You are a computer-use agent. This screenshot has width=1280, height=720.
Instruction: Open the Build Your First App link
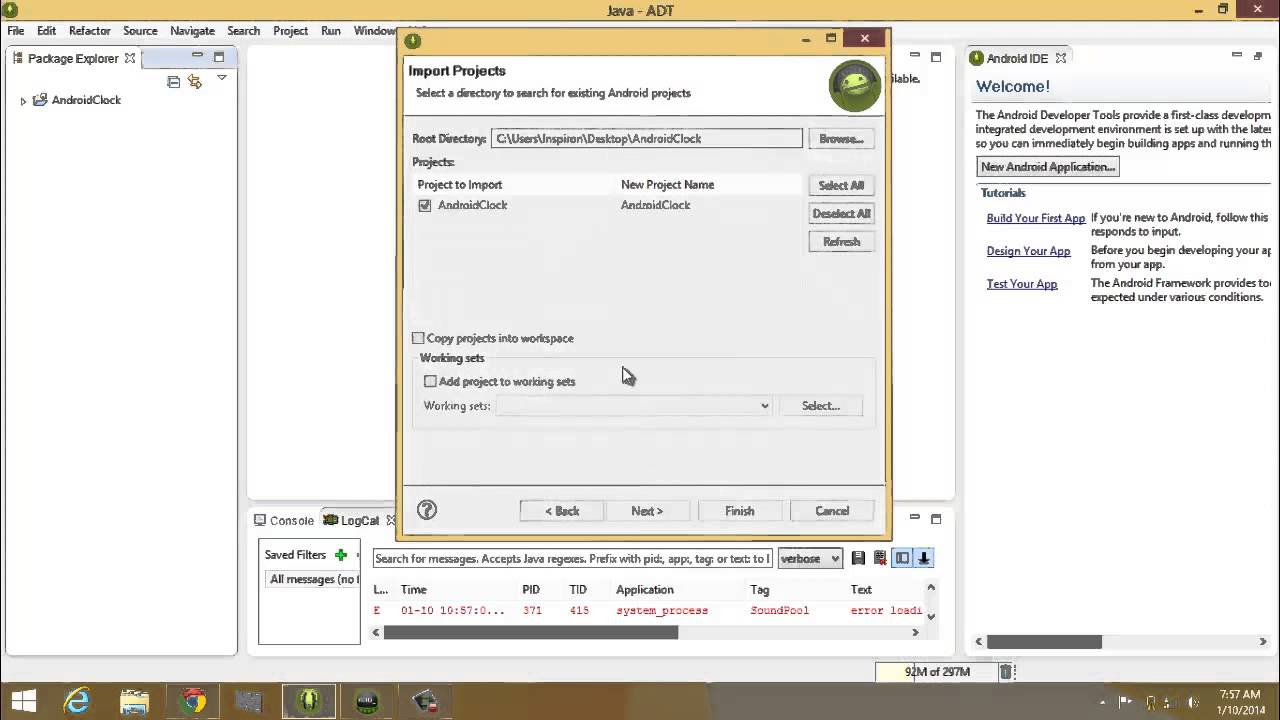coord(1036,218)
